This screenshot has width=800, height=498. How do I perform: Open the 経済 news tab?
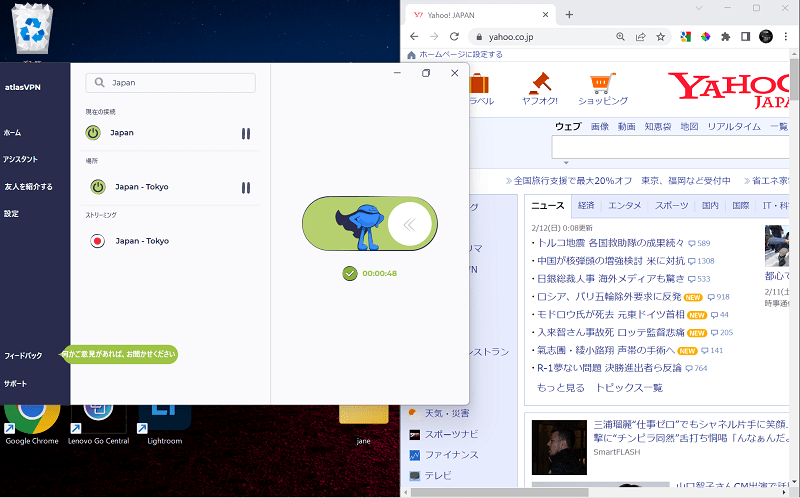click(586, 205)
